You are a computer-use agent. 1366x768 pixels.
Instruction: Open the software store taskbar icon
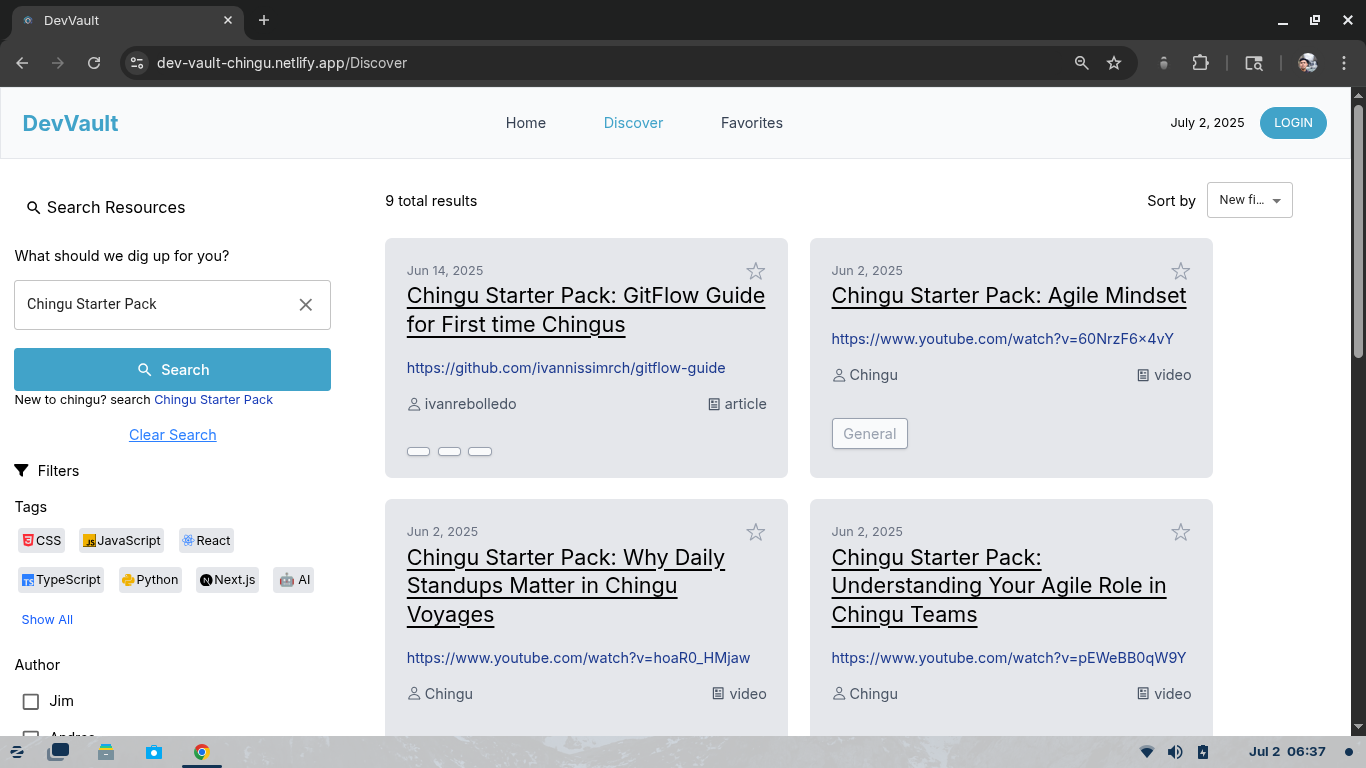(x=153, y=752)
